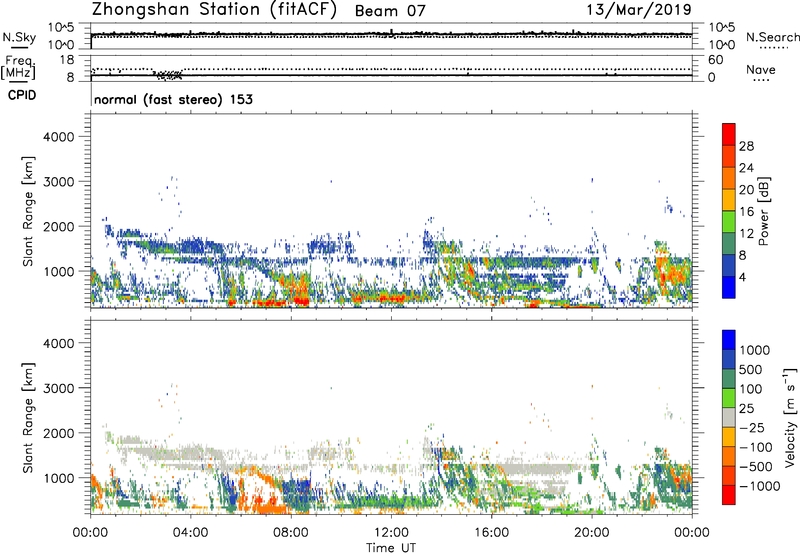Click the '16' tick on the power colorbar
The image size is (800, 554).
pyautogui.click(x=746, y=212)
